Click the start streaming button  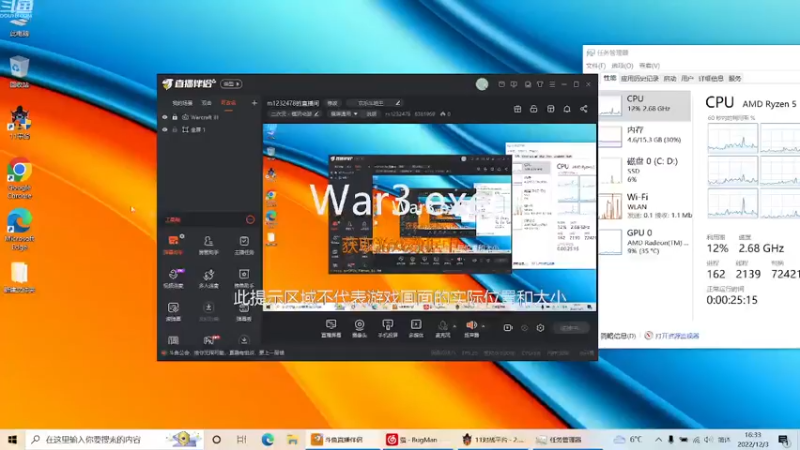570,328
